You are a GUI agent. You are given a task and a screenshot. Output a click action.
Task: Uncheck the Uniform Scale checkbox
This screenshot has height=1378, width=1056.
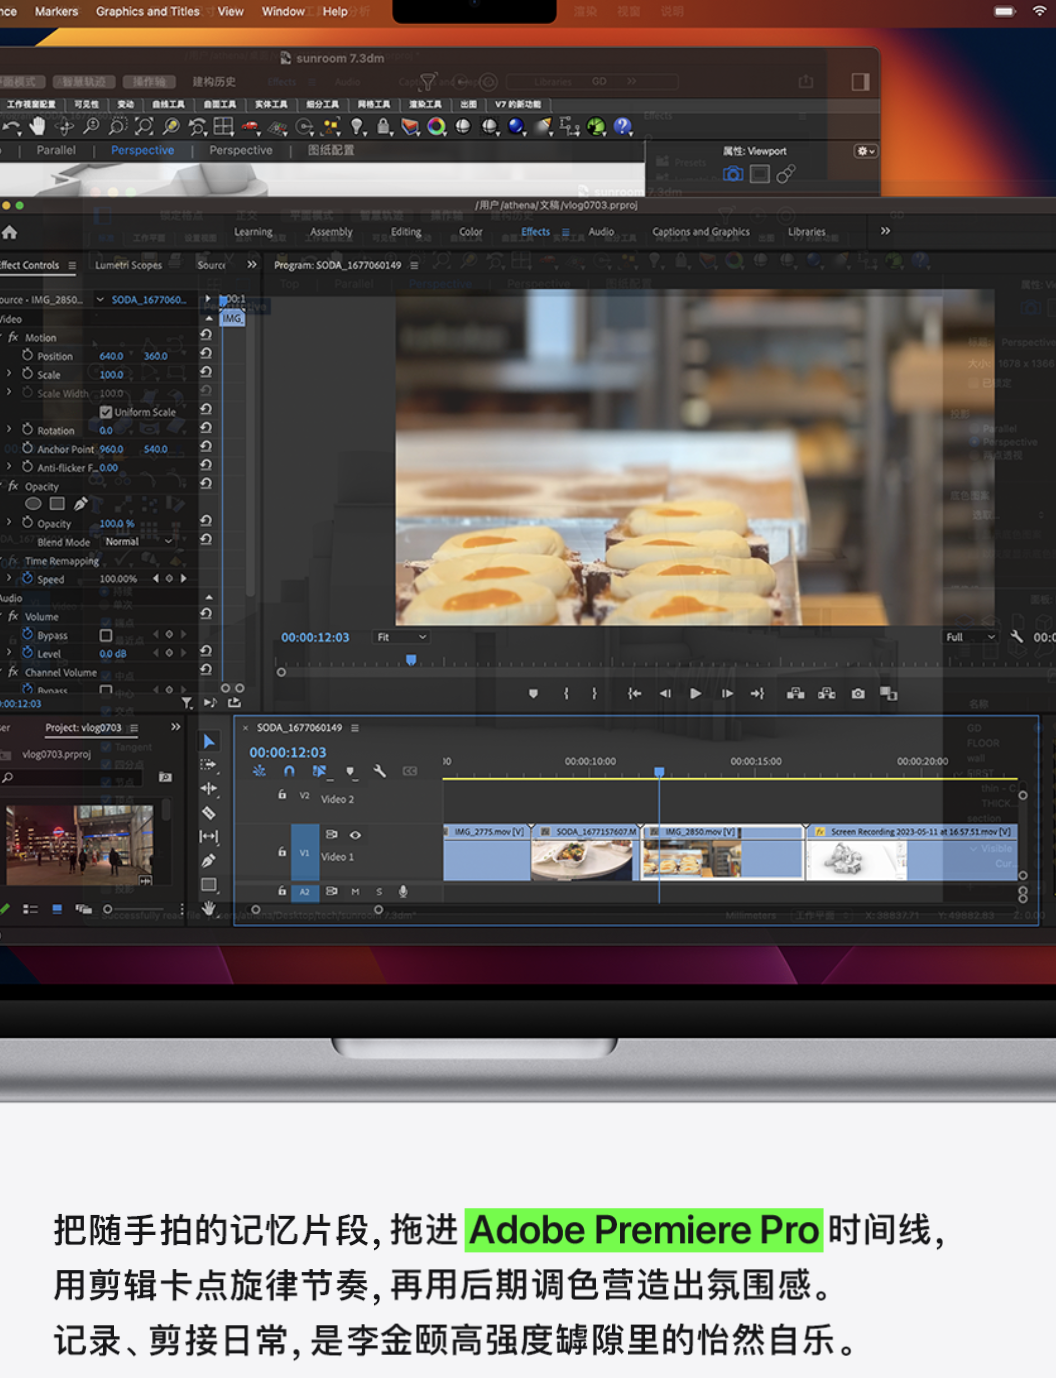point(106,412)
